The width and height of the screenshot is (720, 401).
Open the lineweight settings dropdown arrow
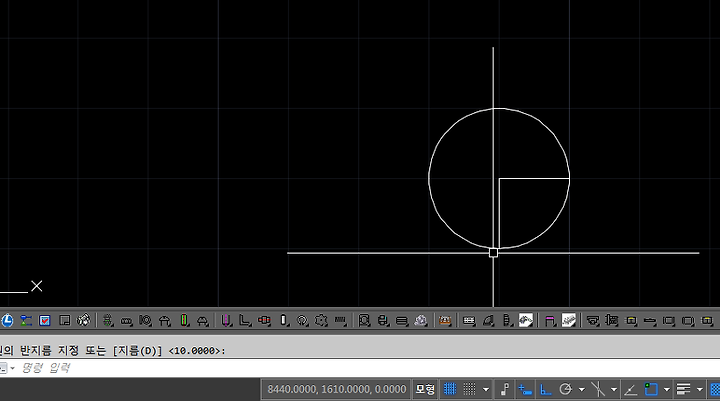700,390
